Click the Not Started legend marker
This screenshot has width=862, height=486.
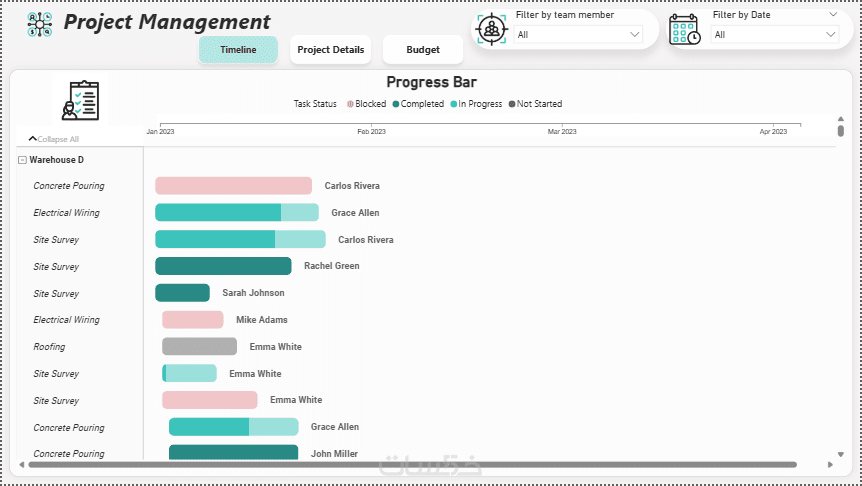(512, 104)
